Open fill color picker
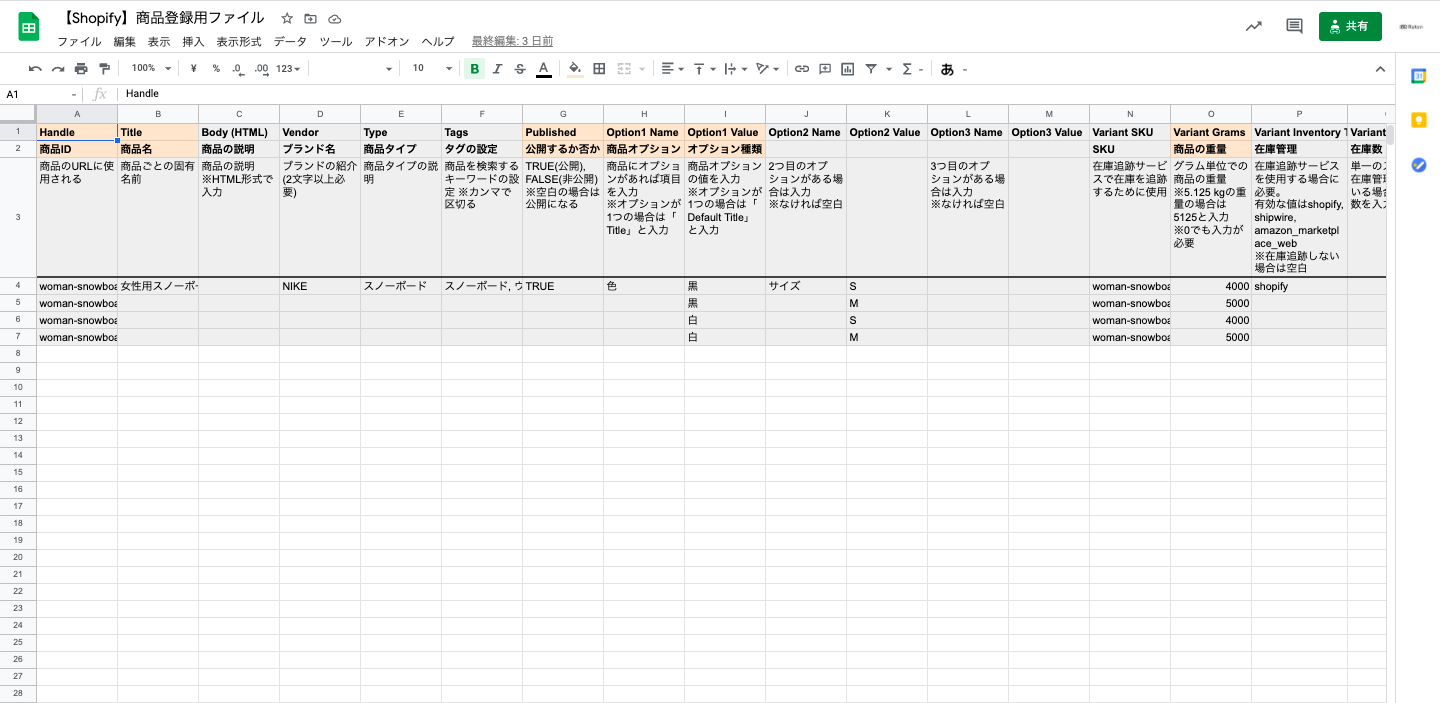This screenshot has height=703, width=1440. 575,69
